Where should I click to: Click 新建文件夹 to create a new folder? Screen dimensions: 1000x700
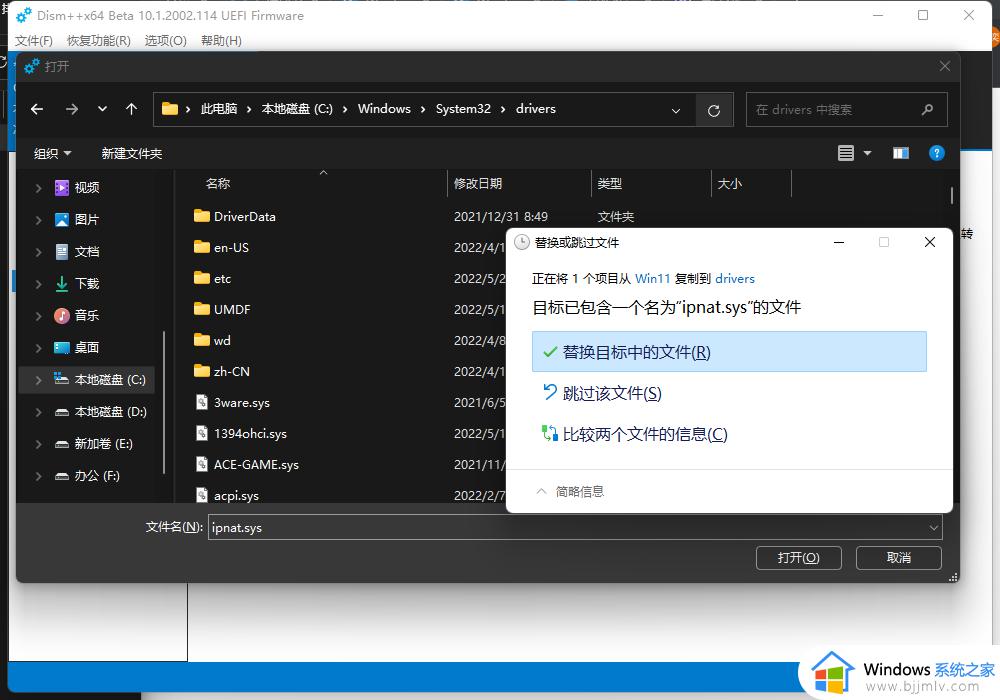pos(131,154)
